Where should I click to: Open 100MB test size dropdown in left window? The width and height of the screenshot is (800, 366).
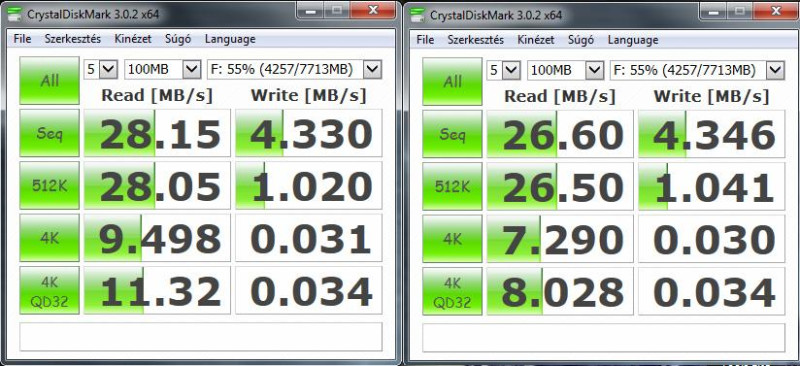[163, 69]
